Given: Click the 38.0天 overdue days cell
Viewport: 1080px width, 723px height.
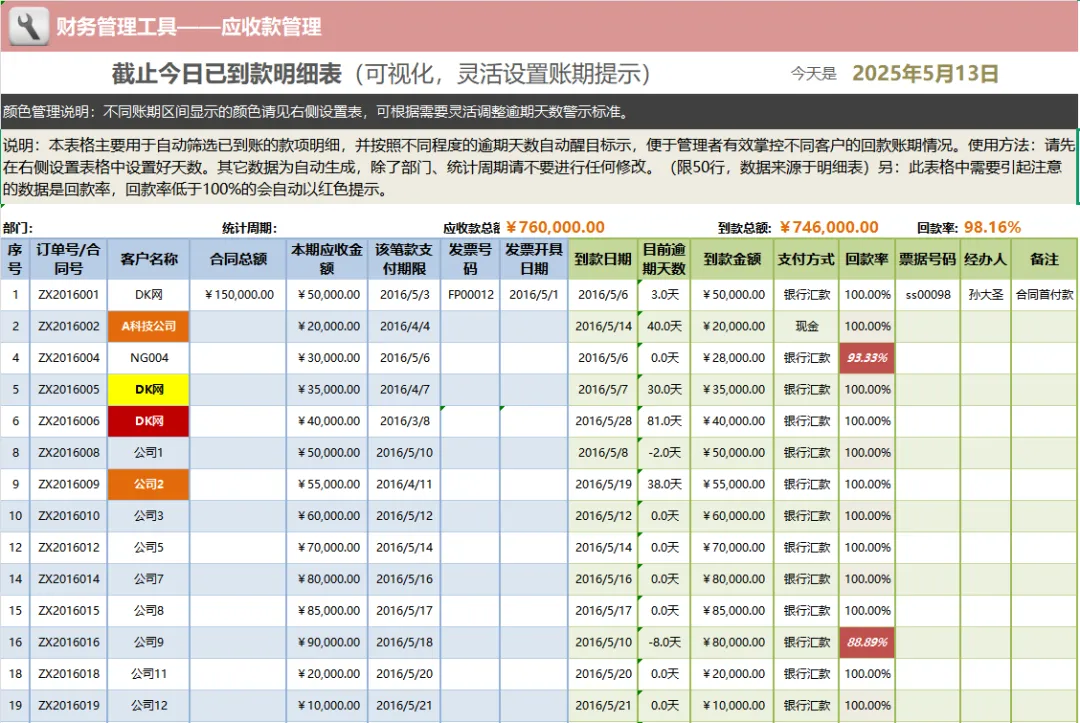Looking at the screenshot, I should point(665,484).
